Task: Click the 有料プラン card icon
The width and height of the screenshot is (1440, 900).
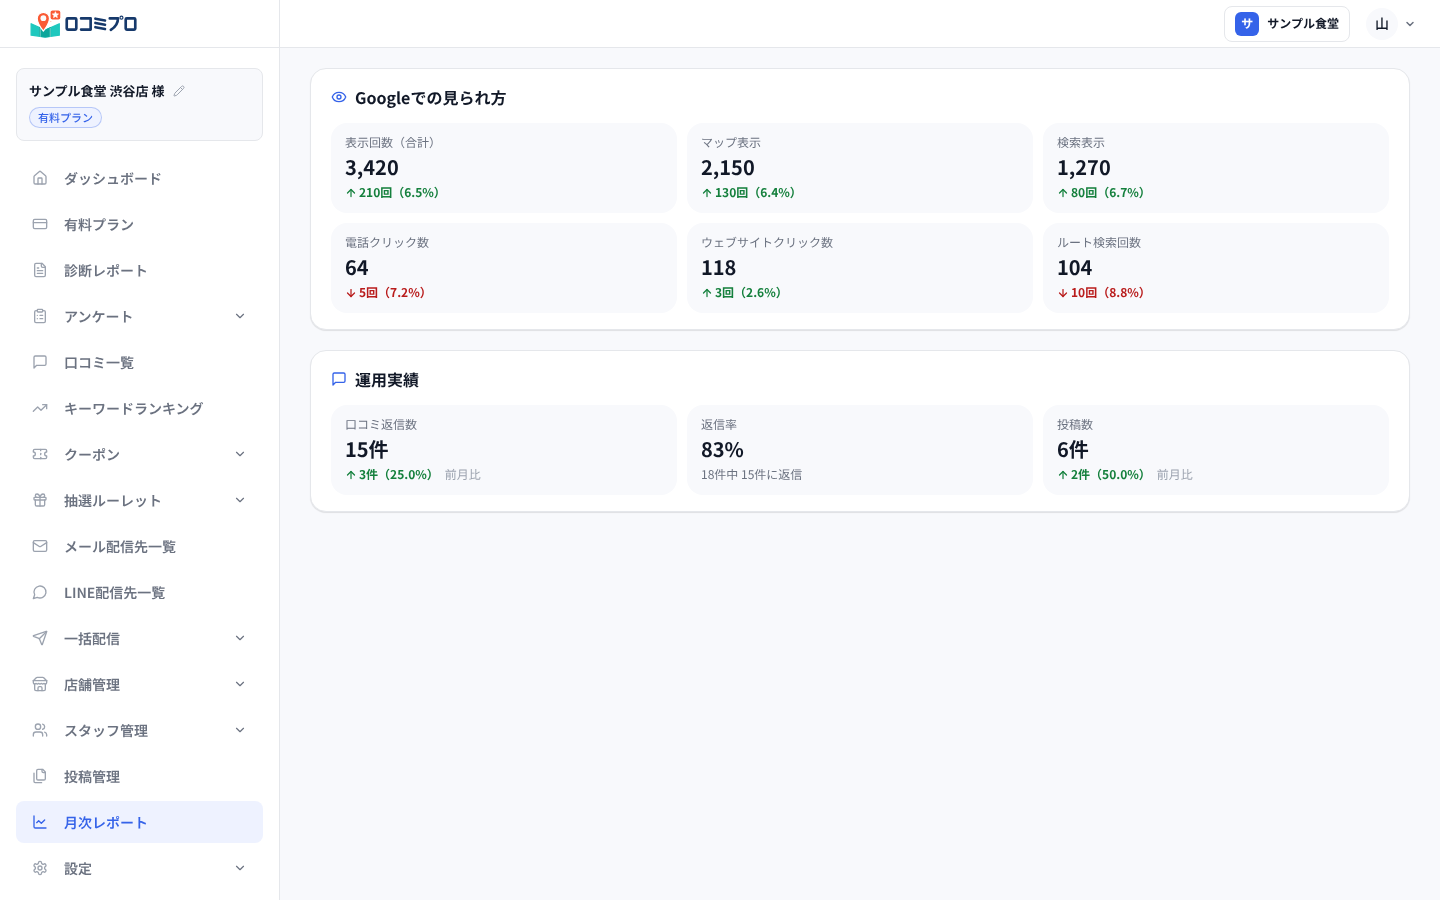Action: tap(40, 224)
